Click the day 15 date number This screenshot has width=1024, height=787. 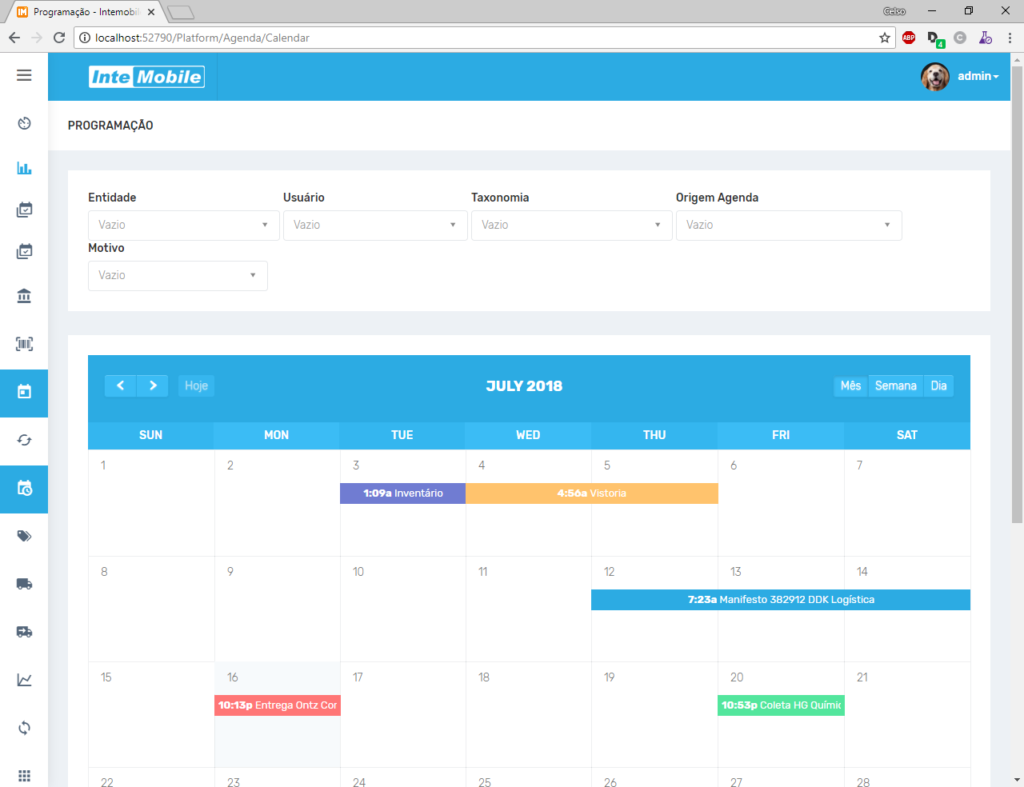pyautogui.click(x=106, y=677)
